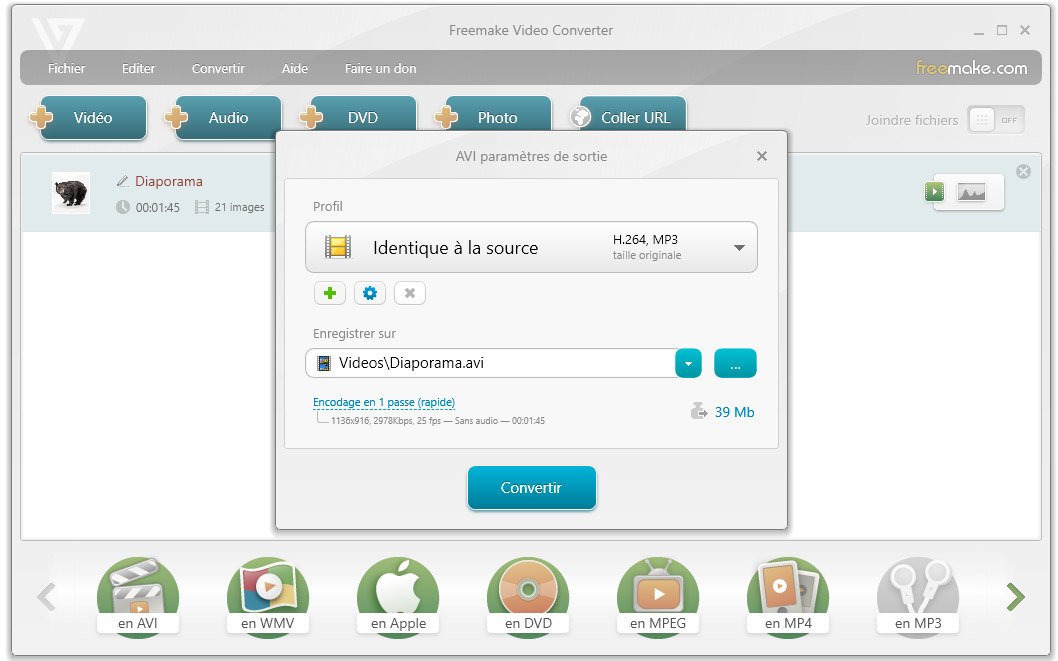Click Encodage en 1 passe link

pyautogui.click(x=384, y=402)
